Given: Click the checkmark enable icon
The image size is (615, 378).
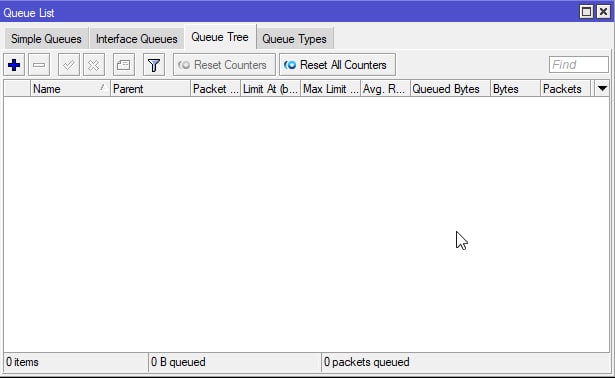Looking at the screenshot, I should pos(69,65).
